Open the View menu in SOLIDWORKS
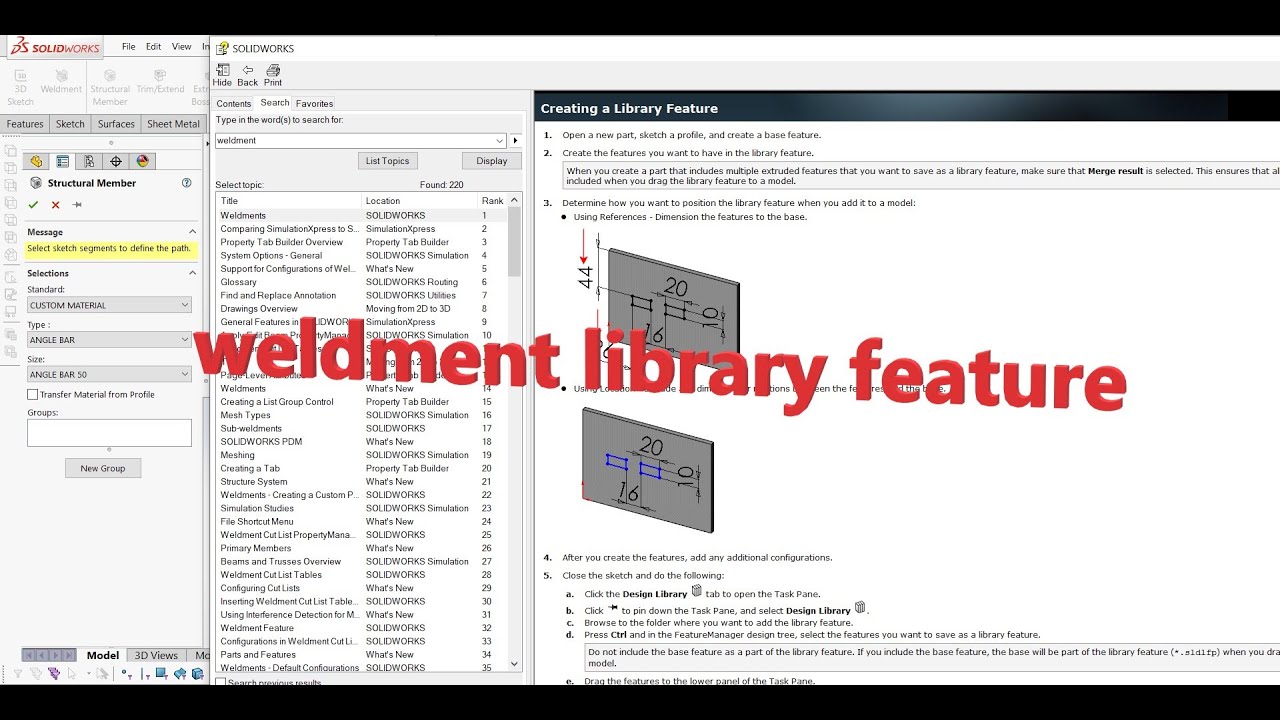The width and height of the screenshot is (1280, 720). [181, 47]
